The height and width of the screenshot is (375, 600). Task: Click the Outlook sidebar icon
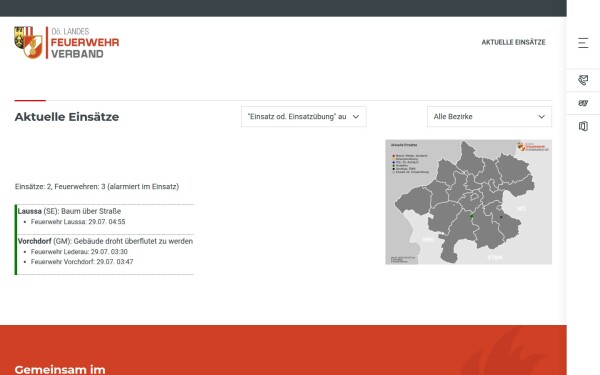click(x=583, y=126)
